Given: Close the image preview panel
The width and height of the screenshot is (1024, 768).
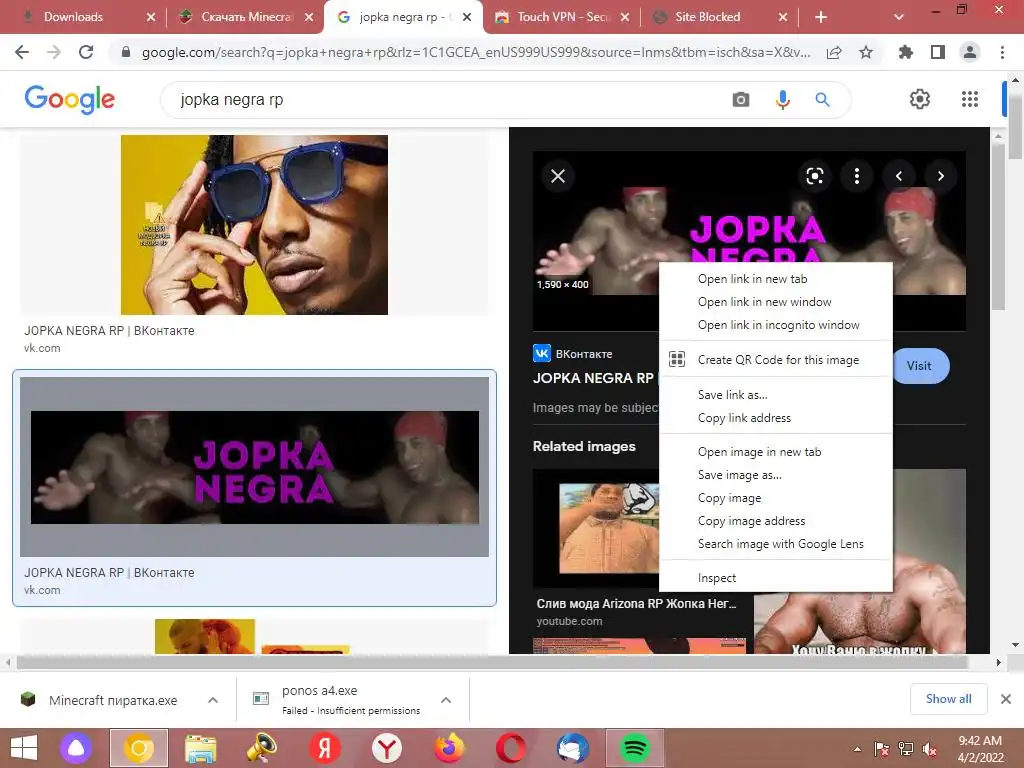Looking at the screenshot, I should click(558, 176).
